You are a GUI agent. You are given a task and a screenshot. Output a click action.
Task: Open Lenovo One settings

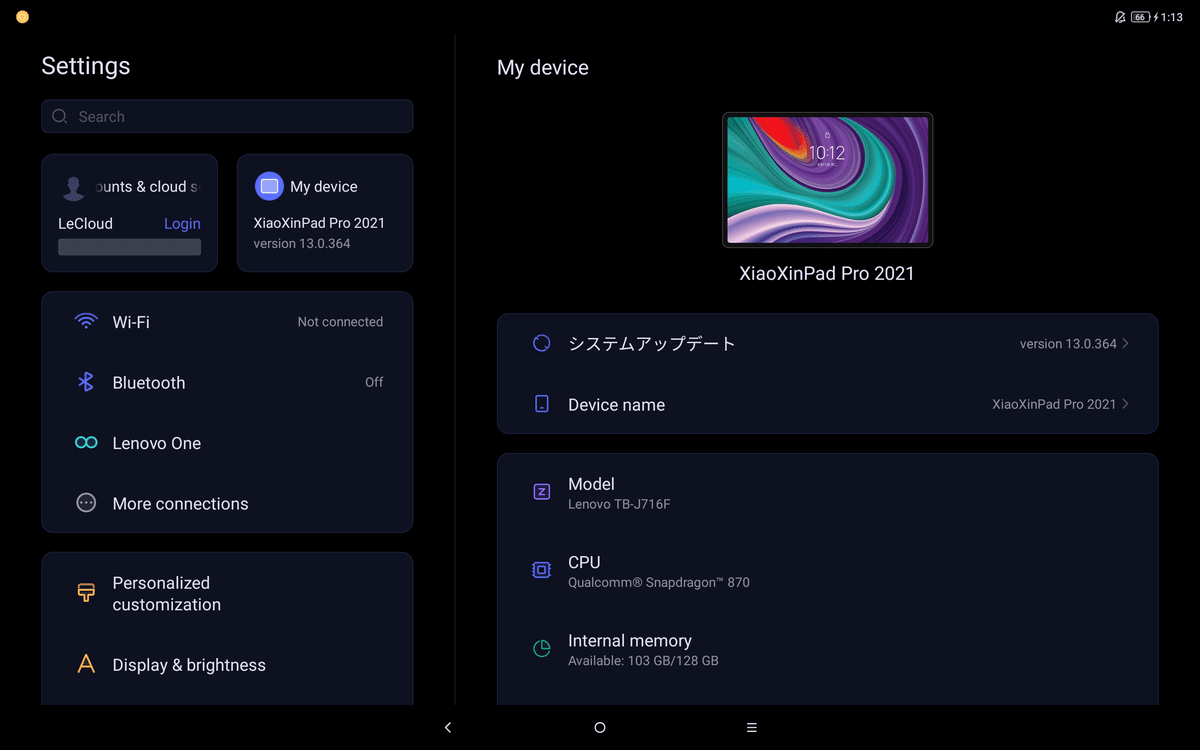[x=227, y=443]
